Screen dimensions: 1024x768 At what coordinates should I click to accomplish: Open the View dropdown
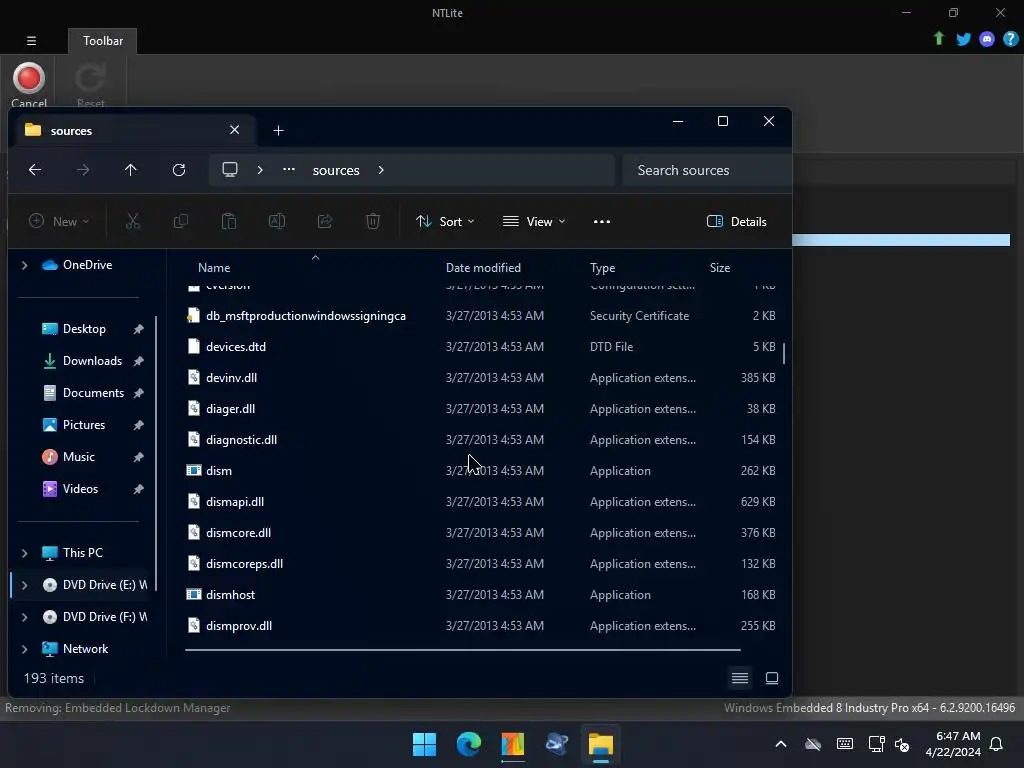click(534, 221)
